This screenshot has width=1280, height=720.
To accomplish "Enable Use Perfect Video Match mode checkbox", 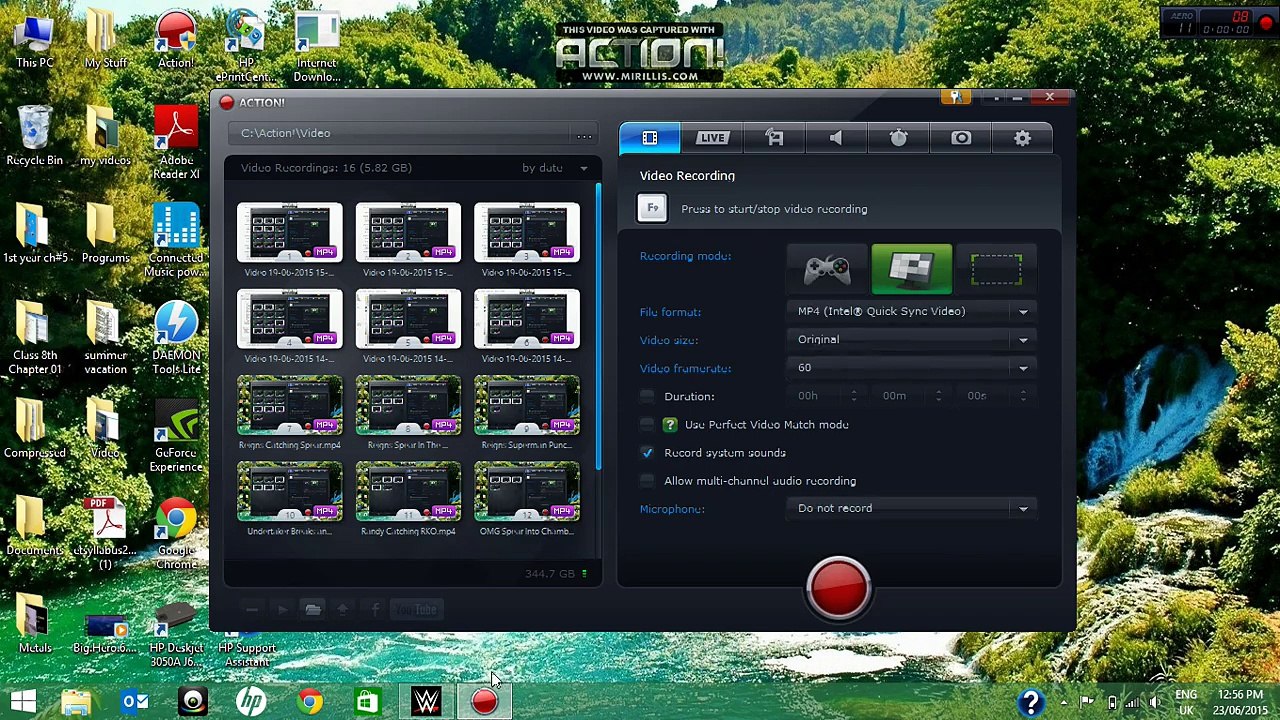I will pyautogui.click(x=647, y=425).
